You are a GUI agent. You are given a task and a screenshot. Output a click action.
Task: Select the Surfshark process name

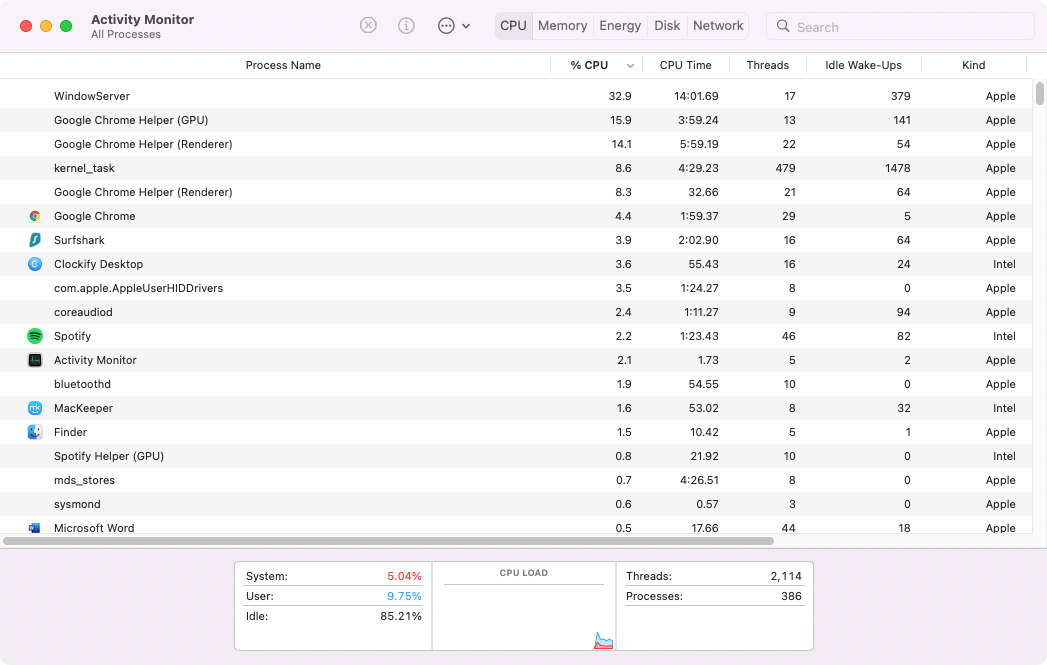79,240
